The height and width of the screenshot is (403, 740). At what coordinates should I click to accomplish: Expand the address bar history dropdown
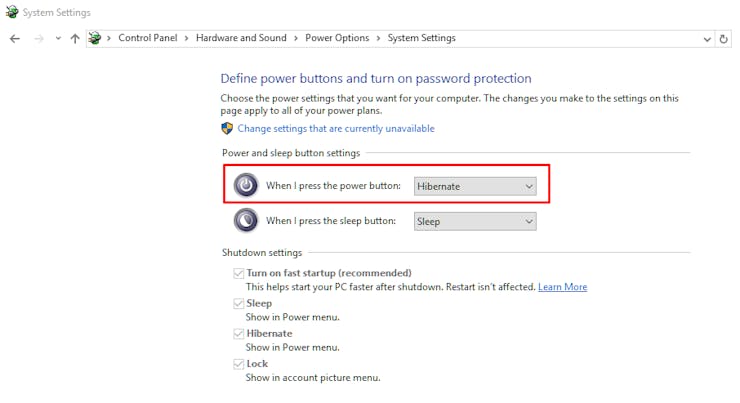click(x=706, y=38)
